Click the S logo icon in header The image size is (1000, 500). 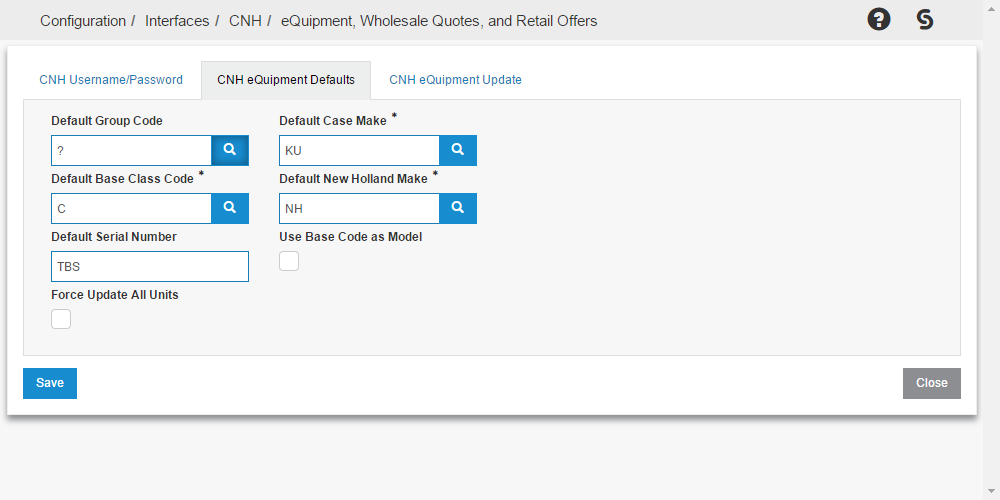(925, 19)
